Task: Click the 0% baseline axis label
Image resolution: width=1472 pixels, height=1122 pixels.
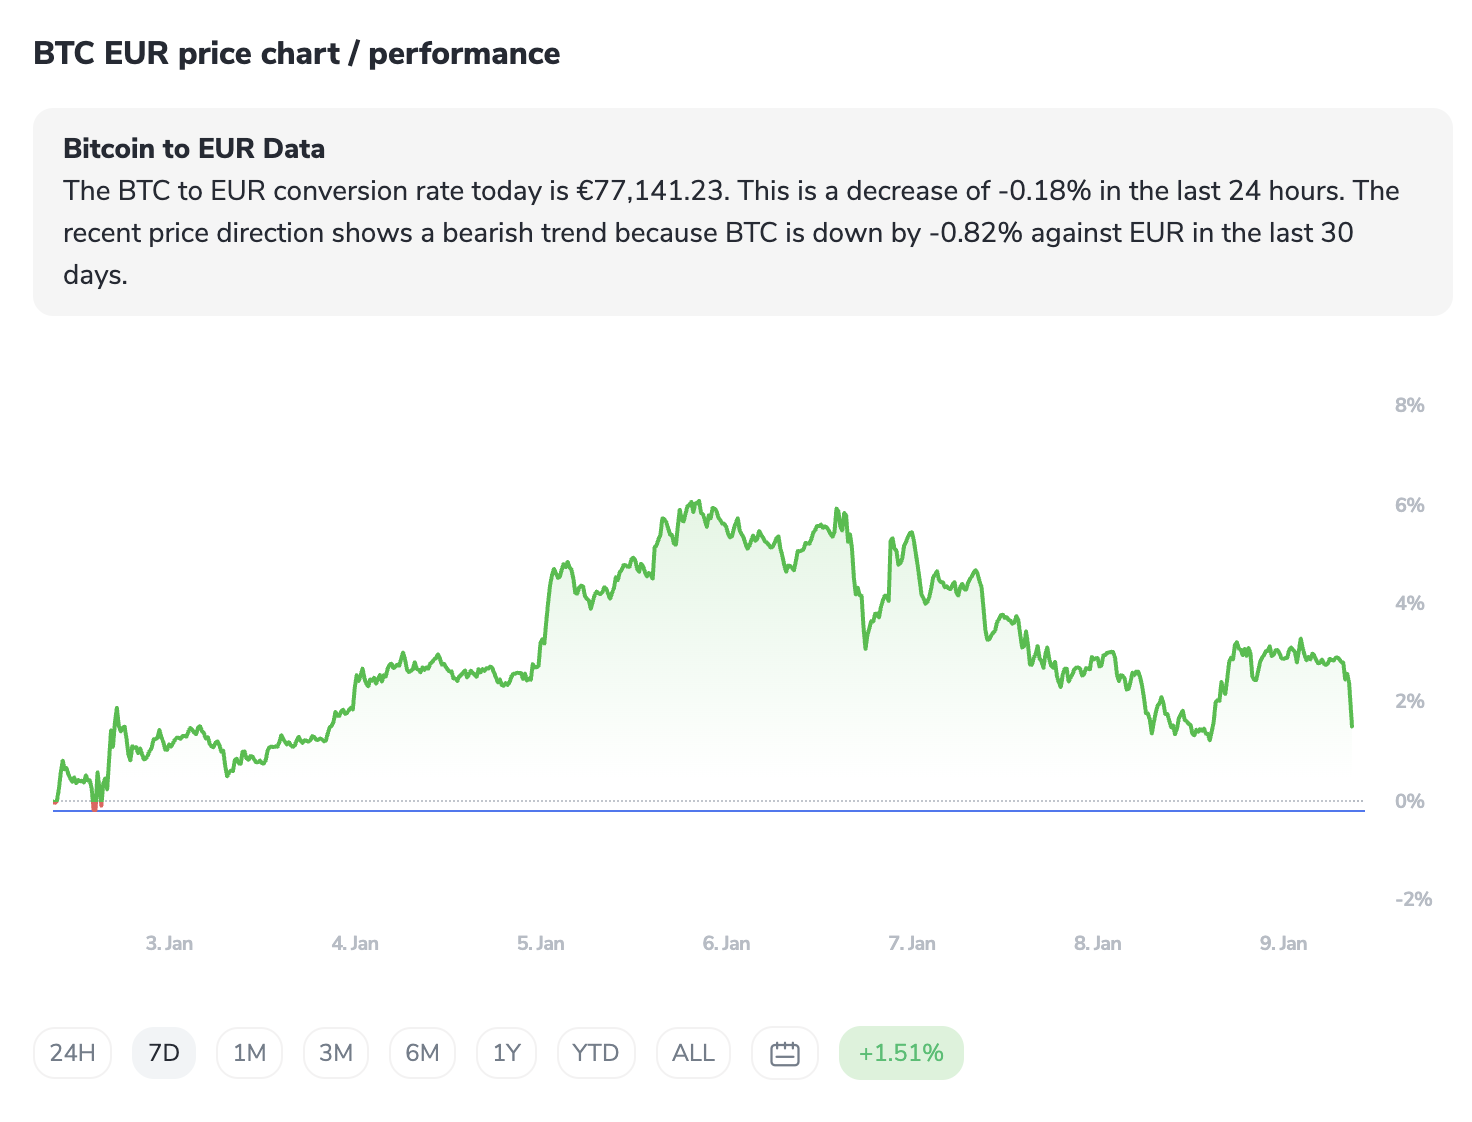Action: tap(1409, 801)
